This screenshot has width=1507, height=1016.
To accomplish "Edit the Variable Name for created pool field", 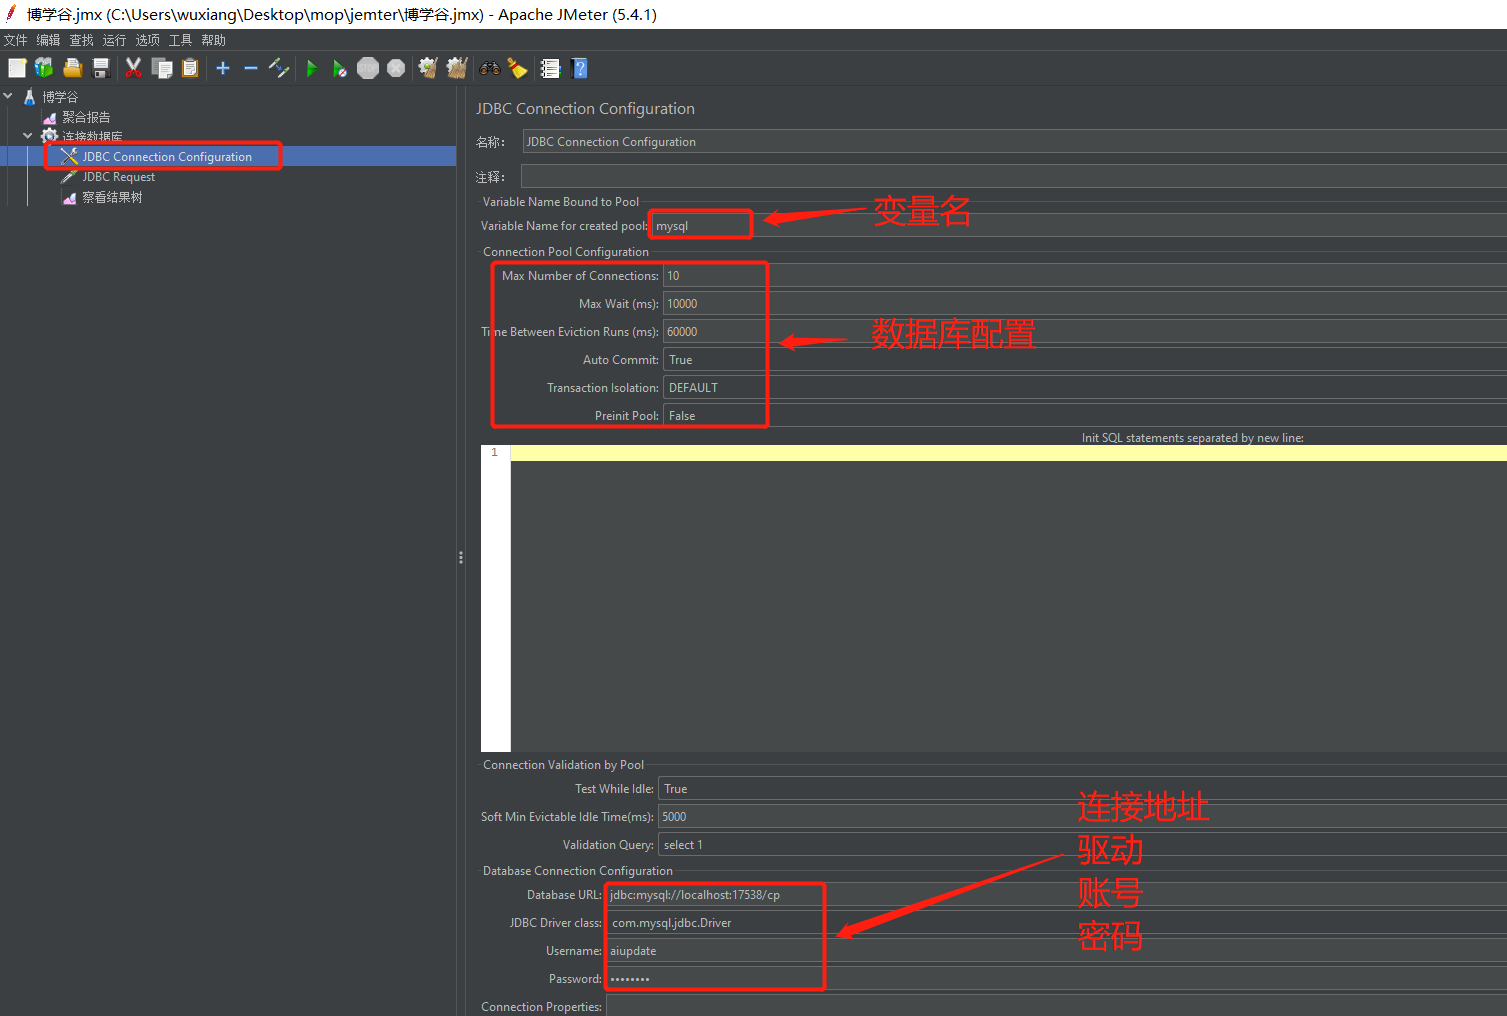I will tap(1078, 226).
